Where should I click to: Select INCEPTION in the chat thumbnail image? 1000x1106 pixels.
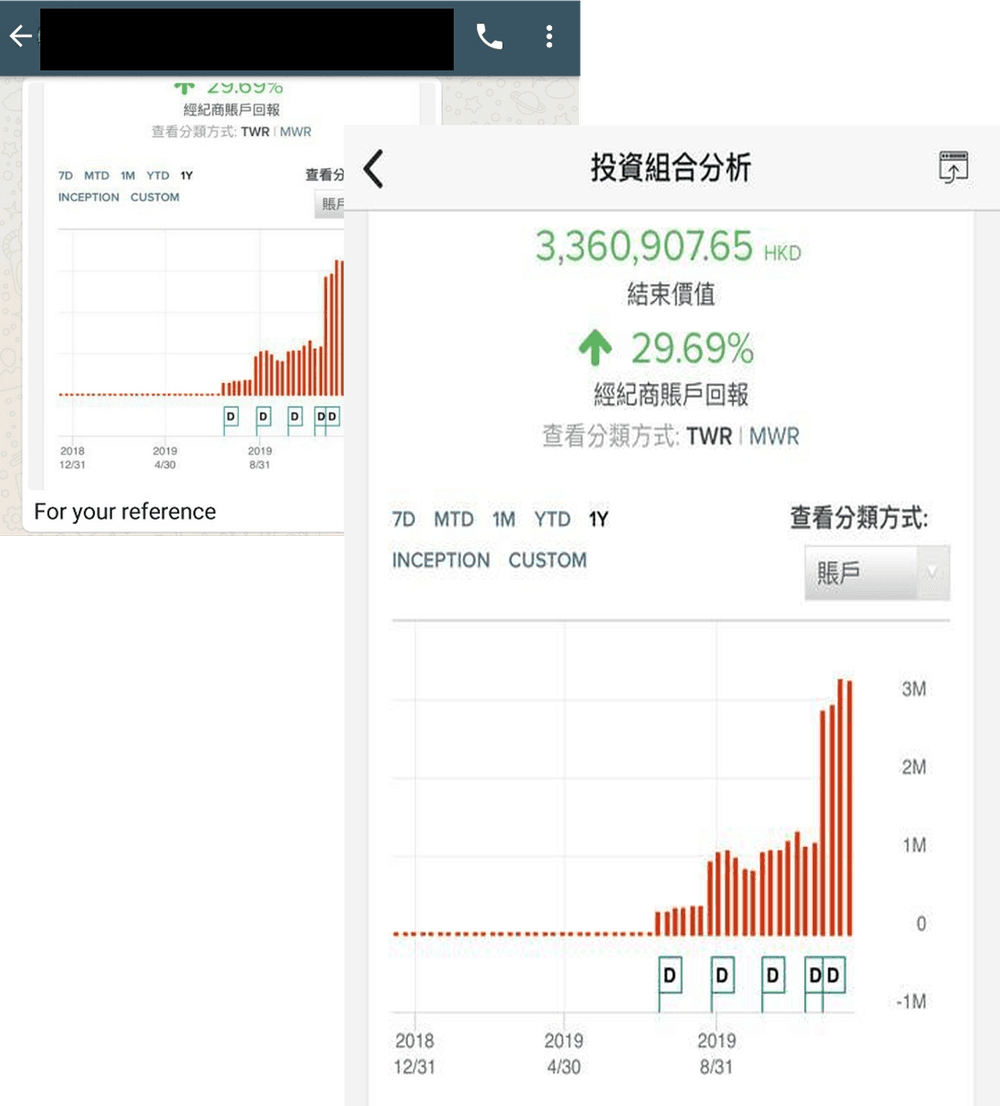coord(89,198)
